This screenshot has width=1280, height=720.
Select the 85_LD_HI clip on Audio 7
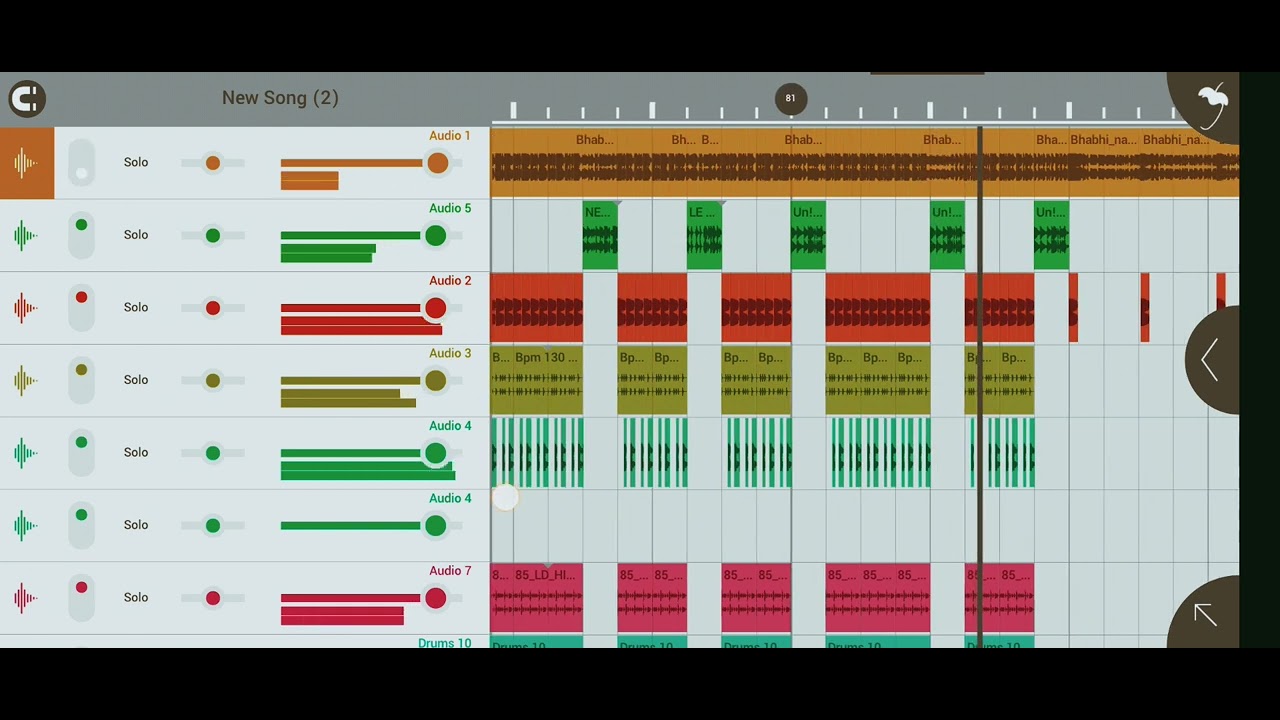pos(548,598)
